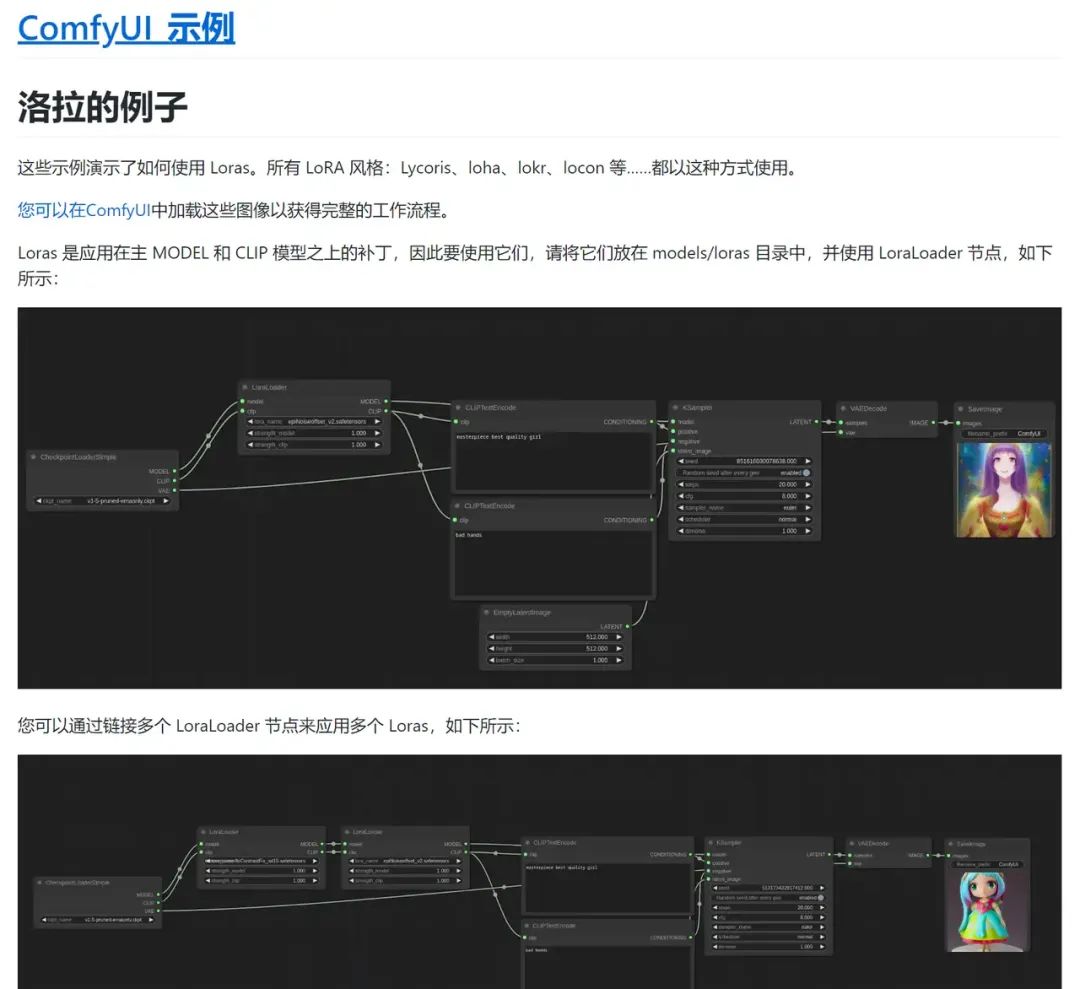Image resolution: width=1080 pixels, height=989 pixels.
Task: Previous ckpt_name arrow in first workflow
Action: click(x=39, y=501)
